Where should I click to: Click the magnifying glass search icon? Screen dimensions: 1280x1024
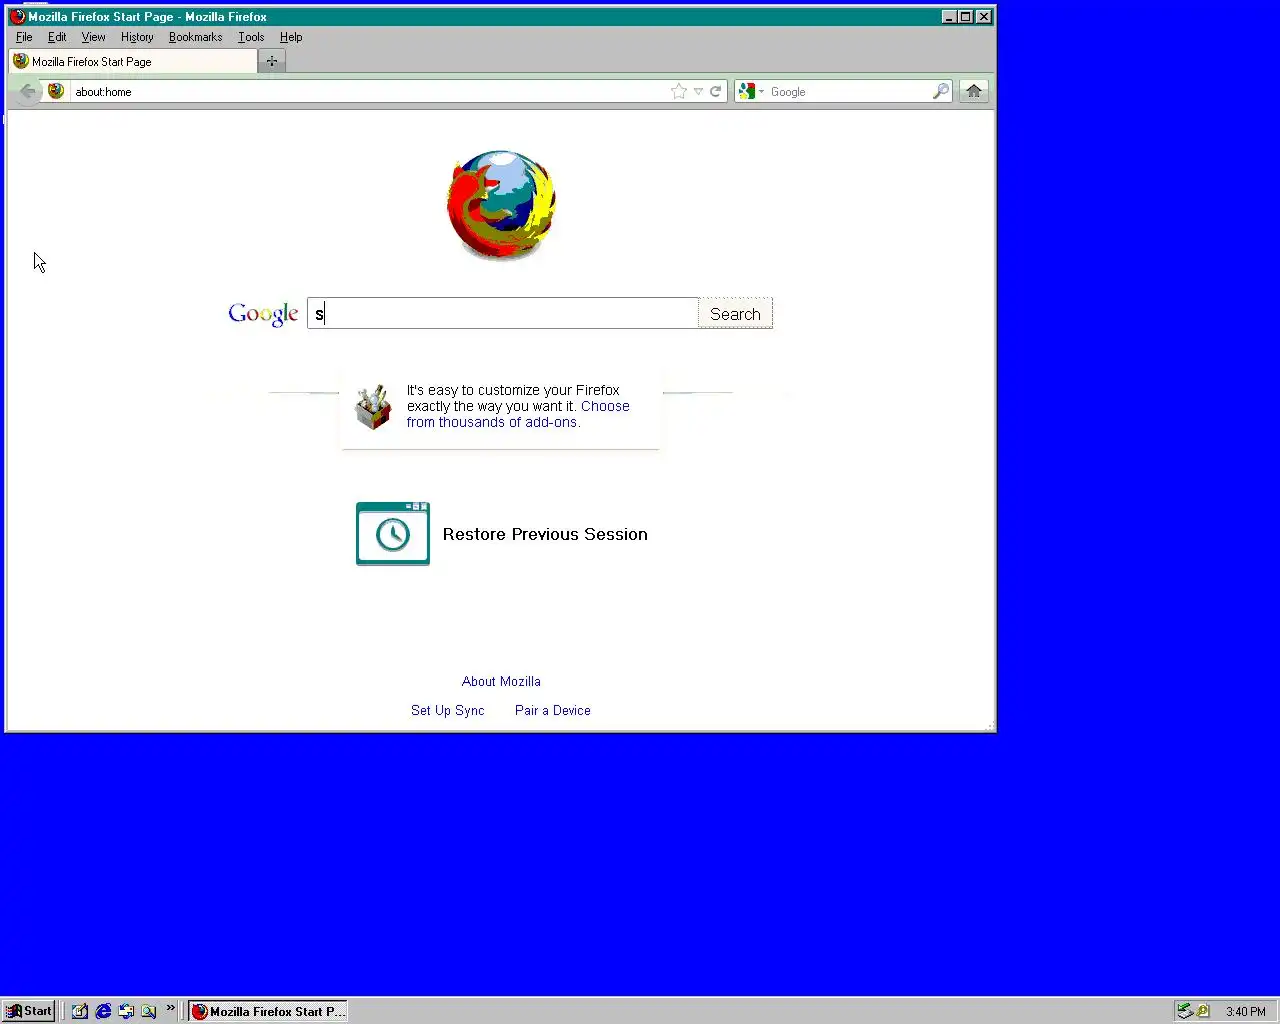click(x=940, y=91)
